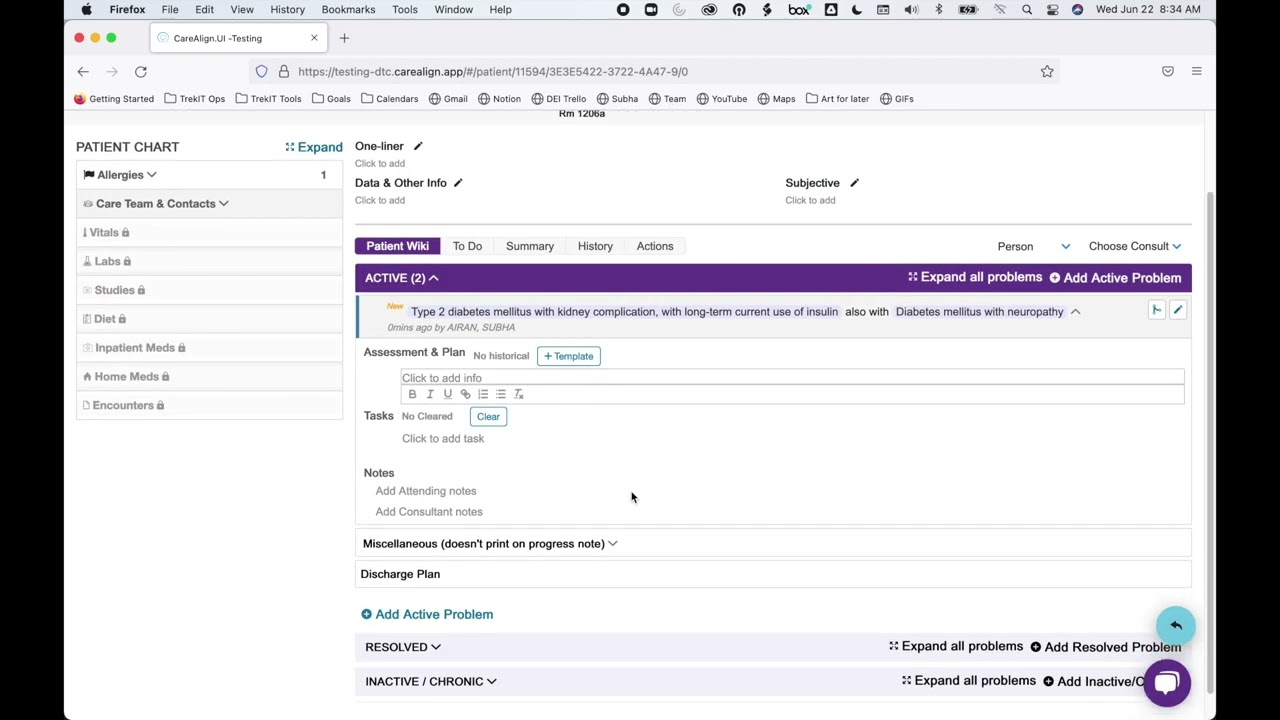Expand all problems in ACTIVE header
Screen dimensions: 1280x720
pyautogui.click(x=975, y=277)
